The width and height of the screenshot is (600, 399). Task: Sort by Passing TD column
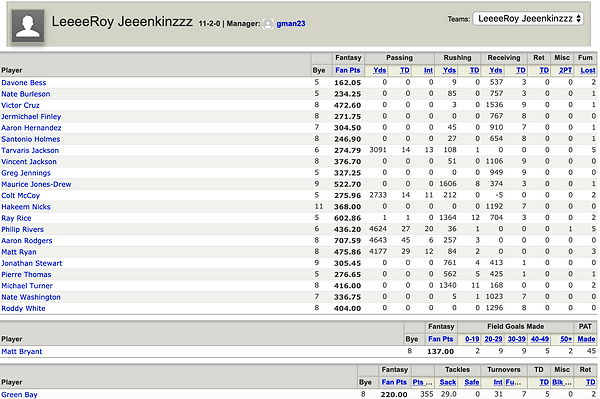tap(404, 70)
